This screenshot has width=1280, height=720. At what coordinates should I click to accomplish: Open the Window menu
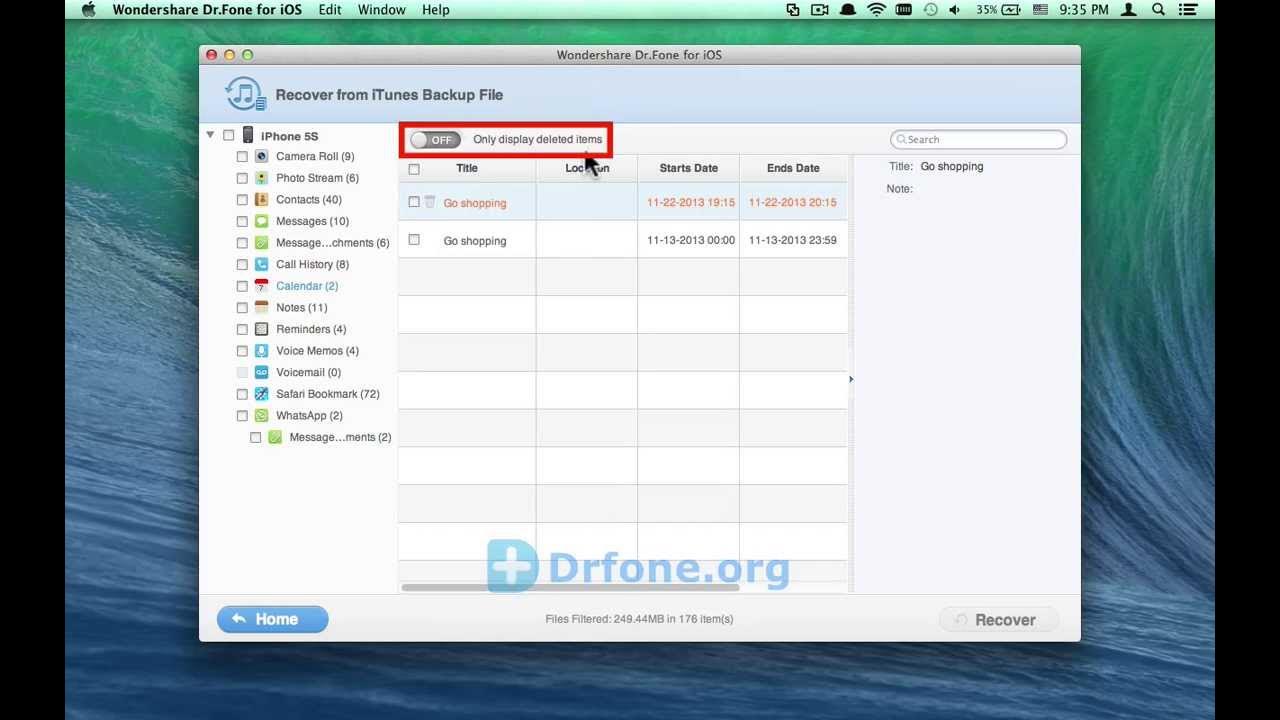coord(382,10)
